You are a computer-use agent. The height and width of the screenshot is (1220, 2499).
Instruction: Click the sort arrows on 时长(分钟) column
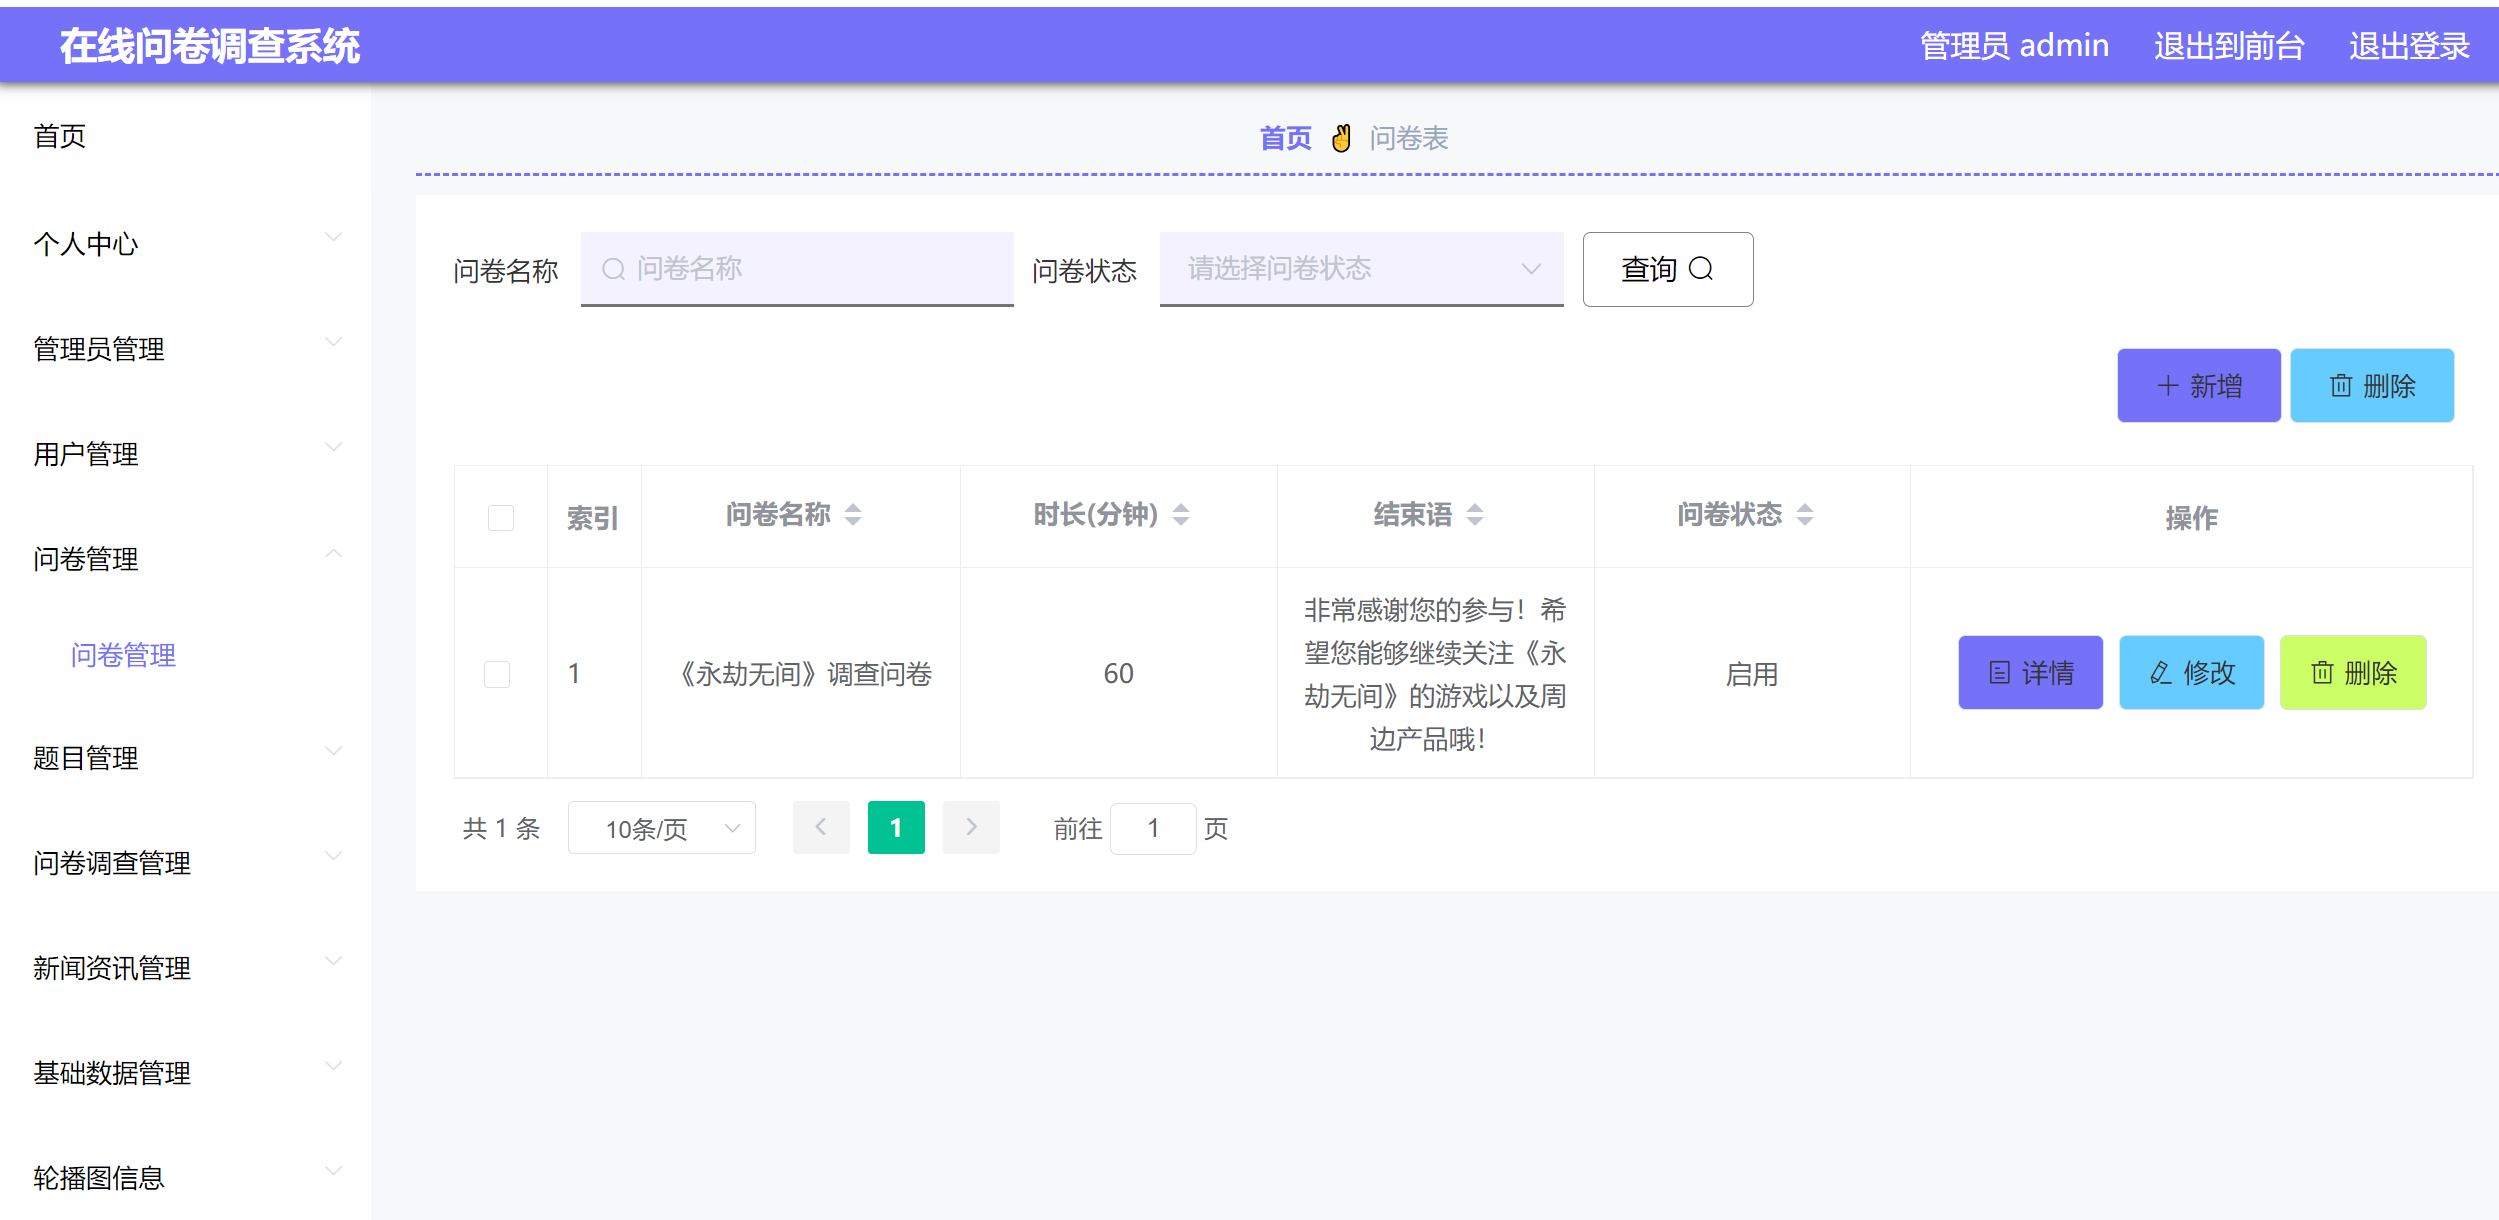tap(1181, 515)
